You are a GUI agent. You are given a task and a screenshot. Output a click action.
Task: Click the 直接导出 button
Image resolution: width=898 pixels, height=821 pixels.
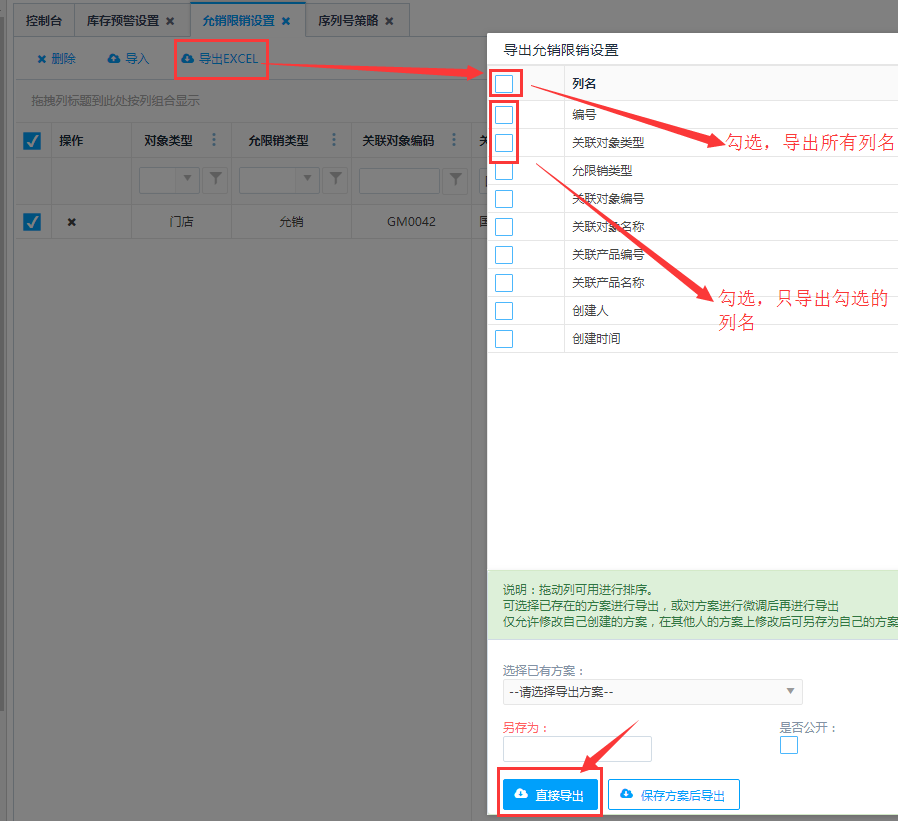(x=550, y=795)
